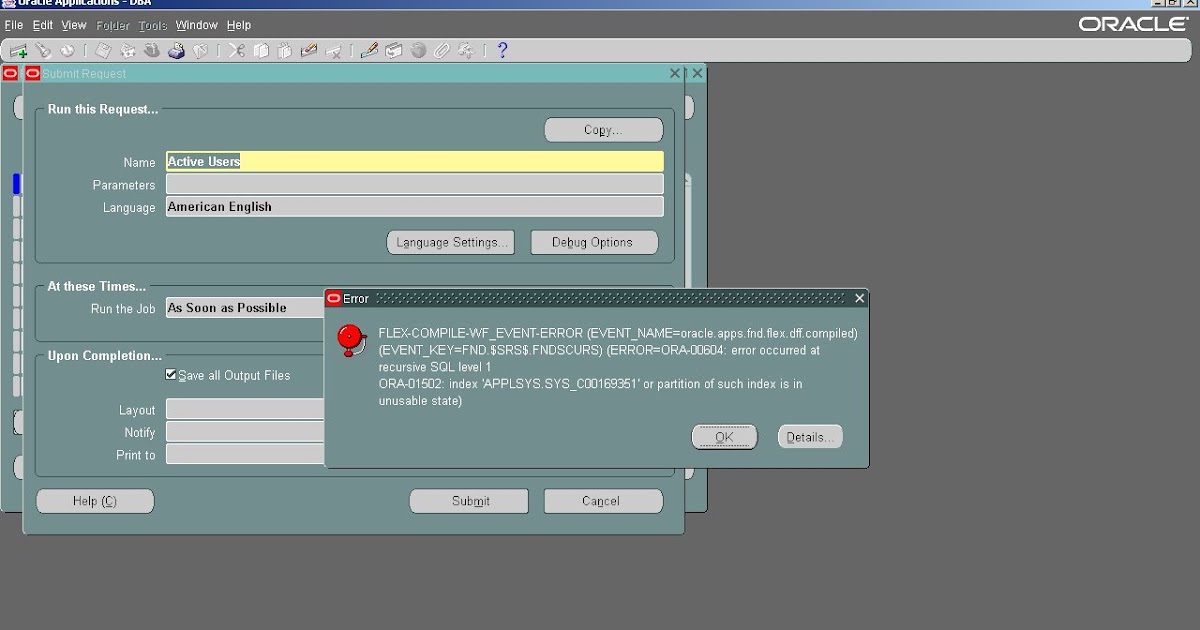Open the Help menu

(x=239, y=25)
